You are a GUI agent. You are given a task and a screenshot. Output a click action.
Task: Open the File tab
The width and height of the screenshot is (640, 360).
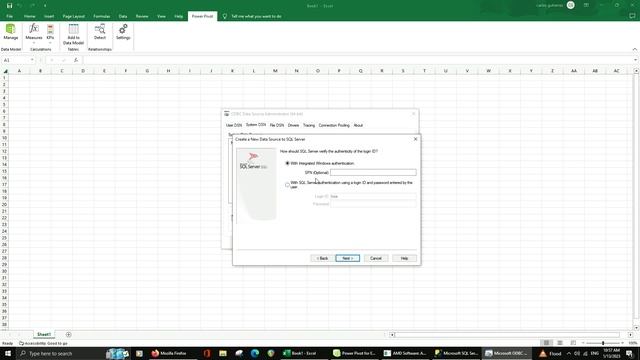(9, 16)
